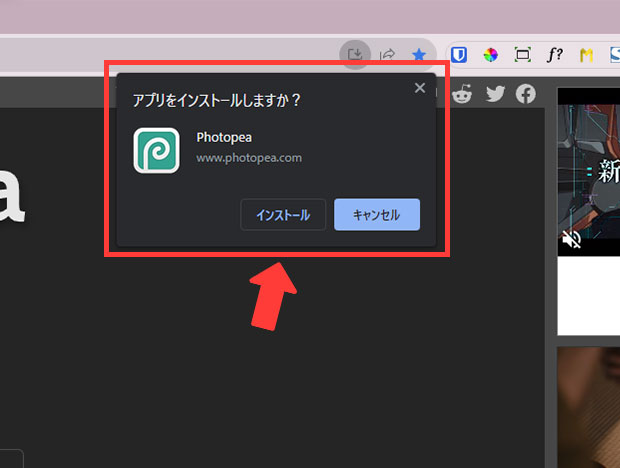Unmute the video ad
Image resolution: width=620 pixels, height=468 pixels.
pyautogui.click(x=571, y=240)
